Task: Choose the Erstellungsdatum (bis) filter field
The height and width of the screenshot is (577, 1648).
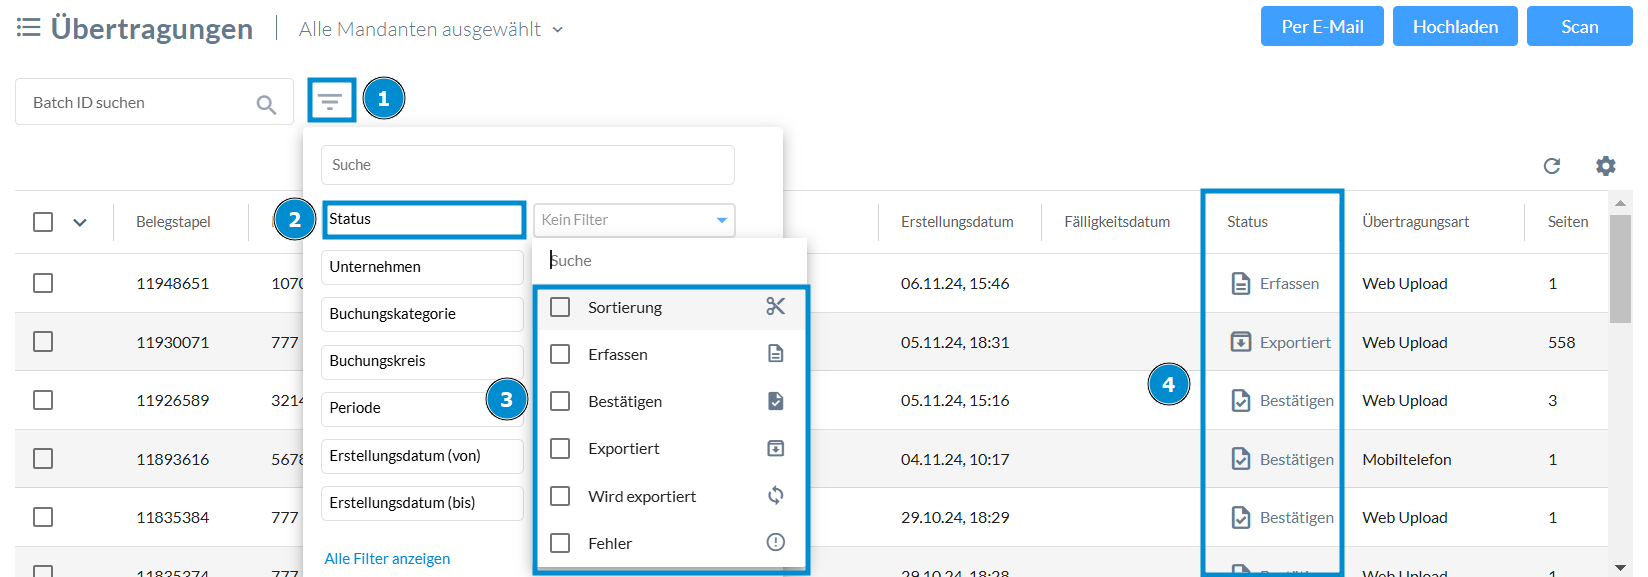Action: pyautogui.click(x=422, y=503)
